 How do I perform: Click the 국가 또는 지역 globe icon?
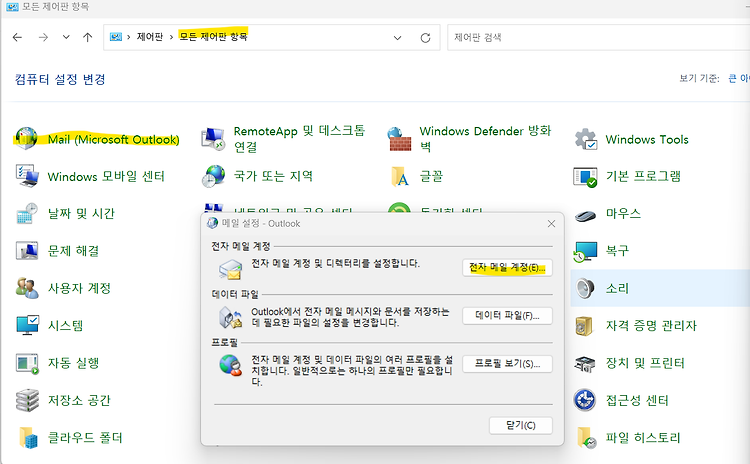pos(213,176)
